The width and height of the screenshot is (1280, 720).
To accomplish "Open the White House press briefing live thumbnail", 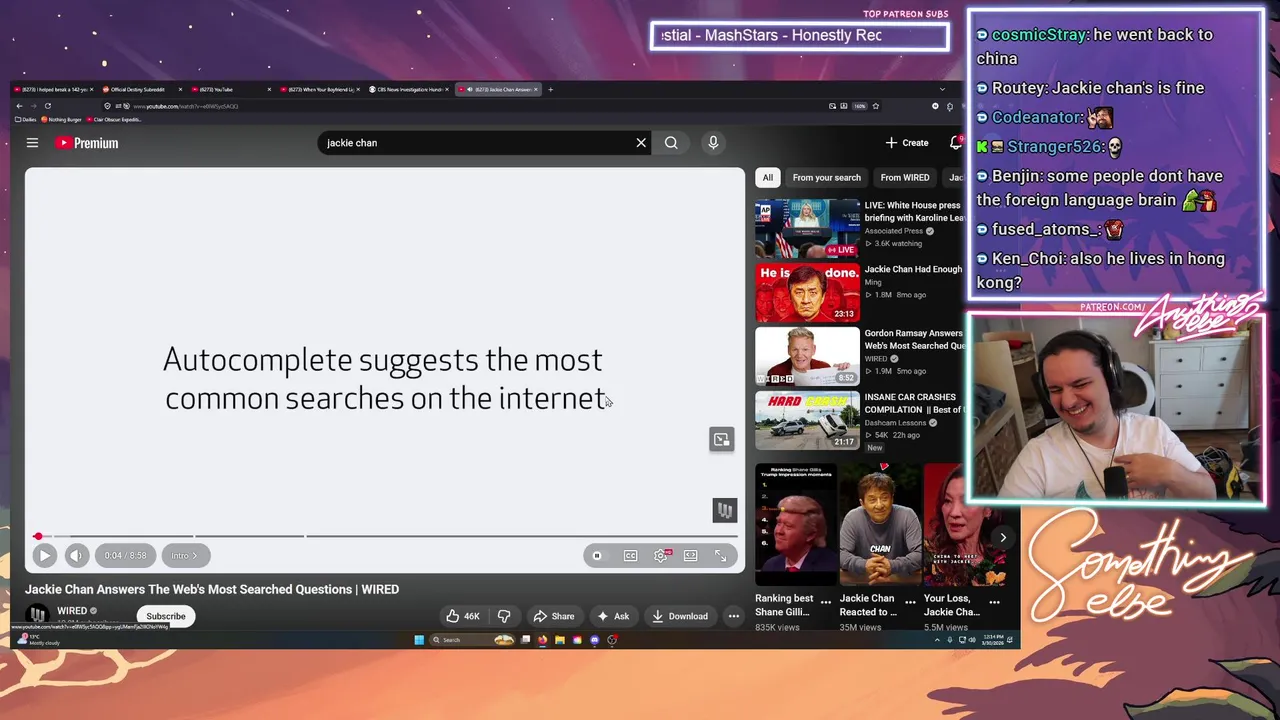I will (807, 229).
